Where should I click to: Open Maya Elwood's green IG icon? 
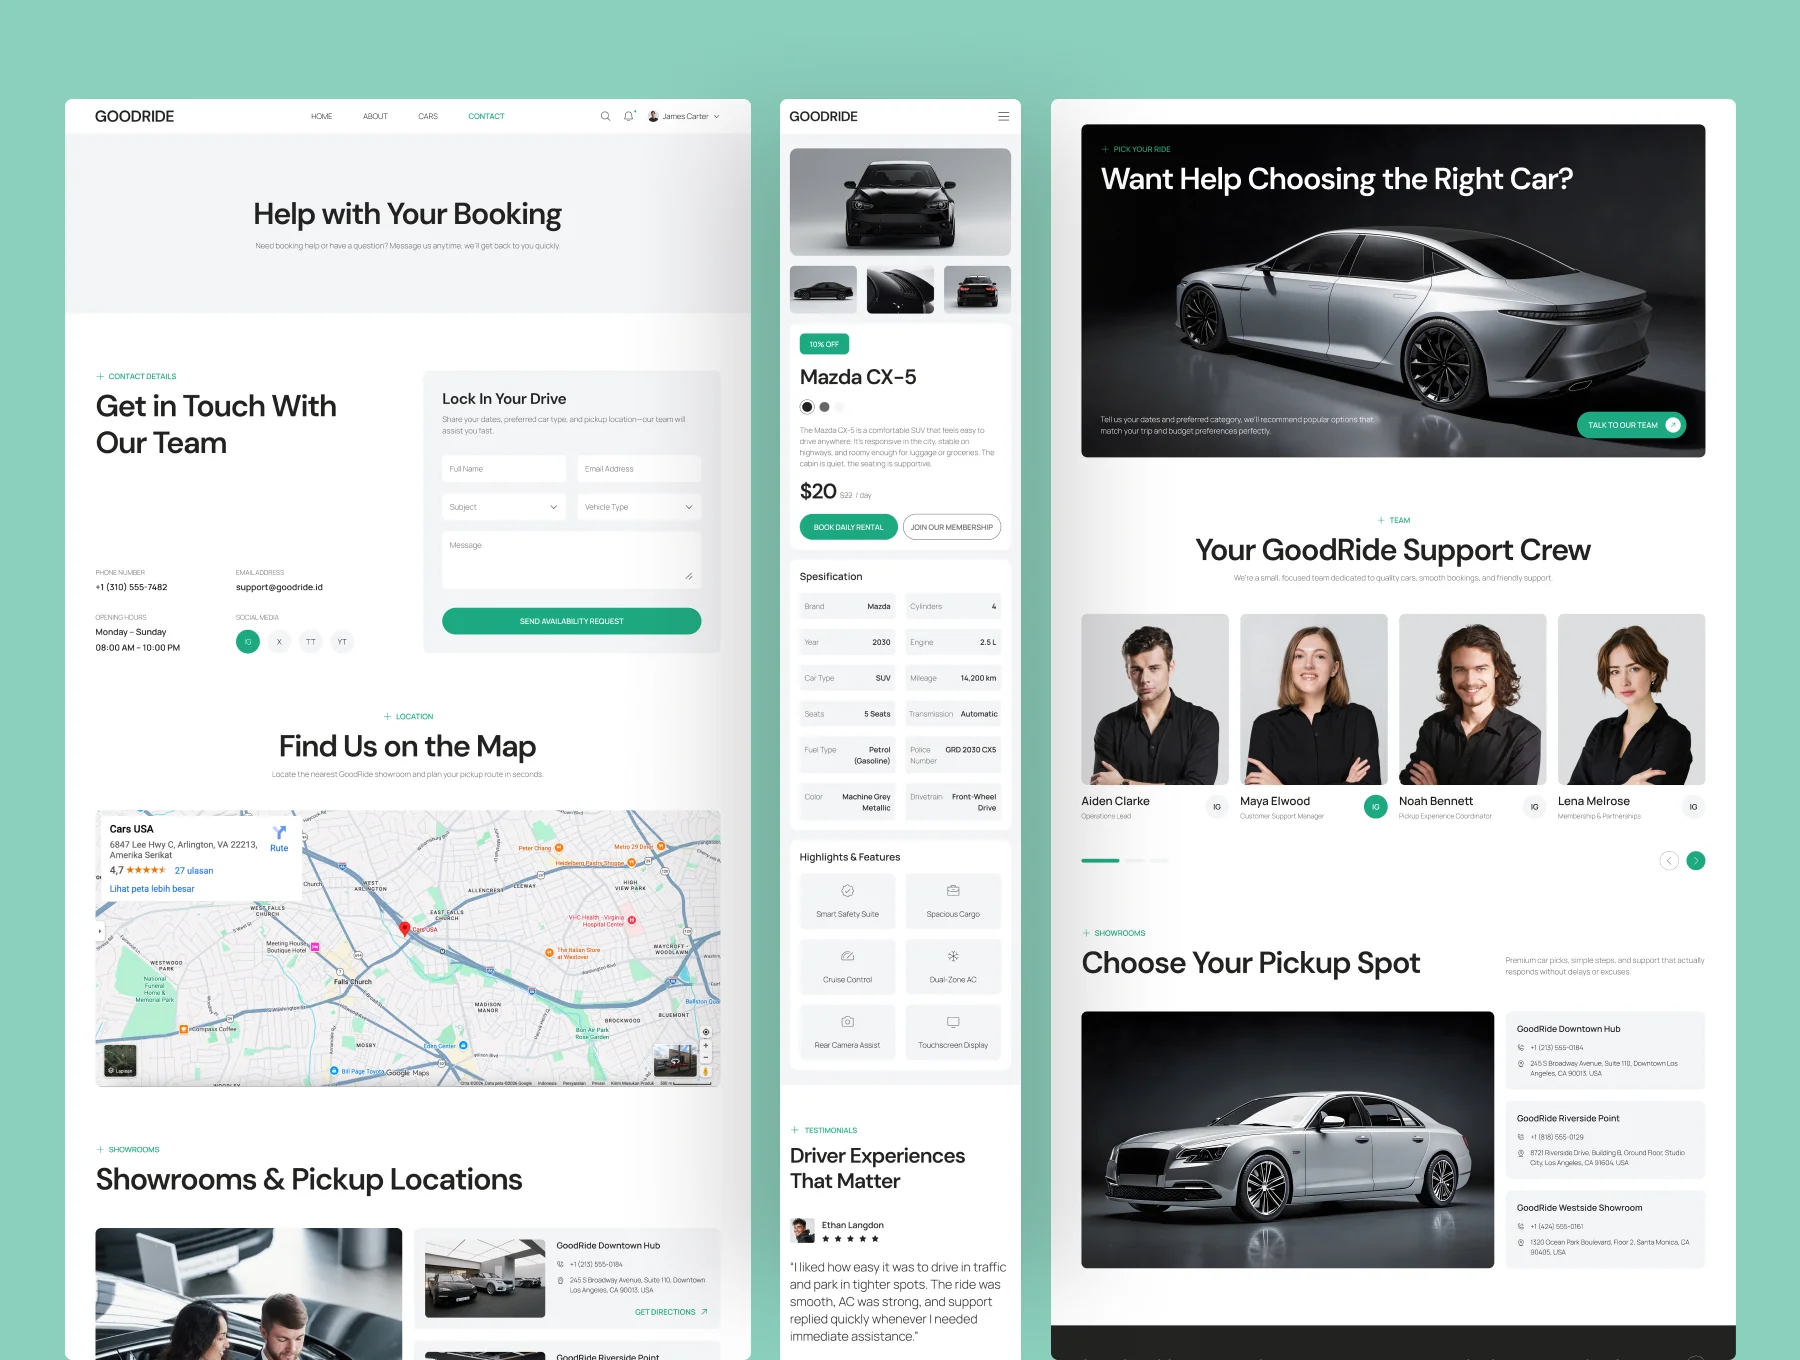pyautogui.click(x=1376, y=807)
